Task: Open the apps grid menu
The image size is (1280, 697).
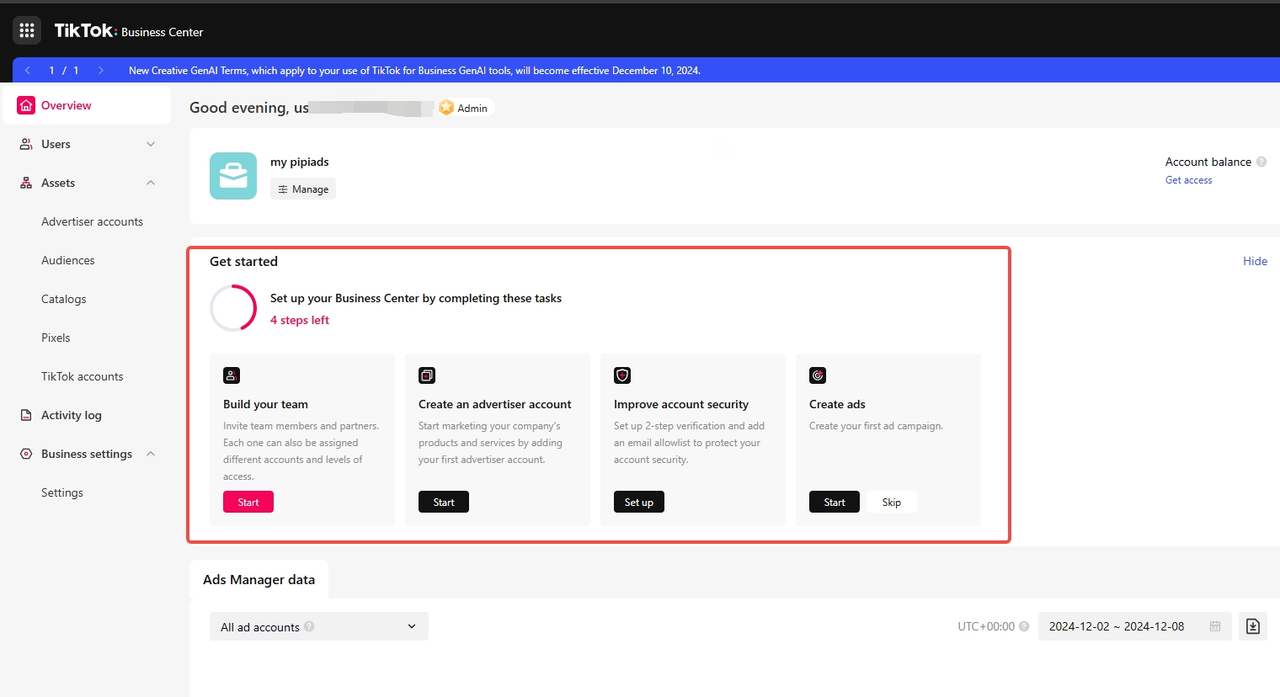Action: click(26, 29)
